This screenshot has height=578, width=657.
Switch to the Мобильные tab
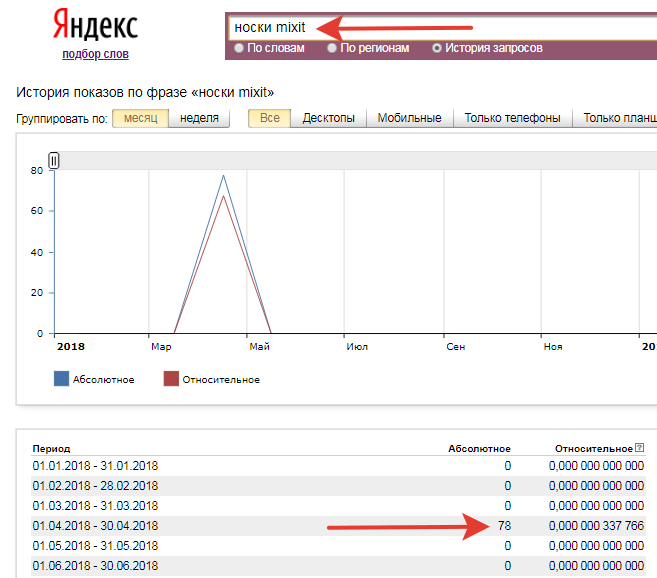(409, 118)
